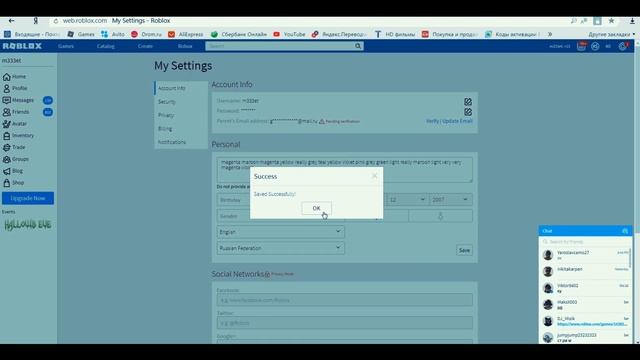The height and width of the screenshot is (360, 640).
Task: Open the settings gear with notification badge
Action: tap(623, 46)
